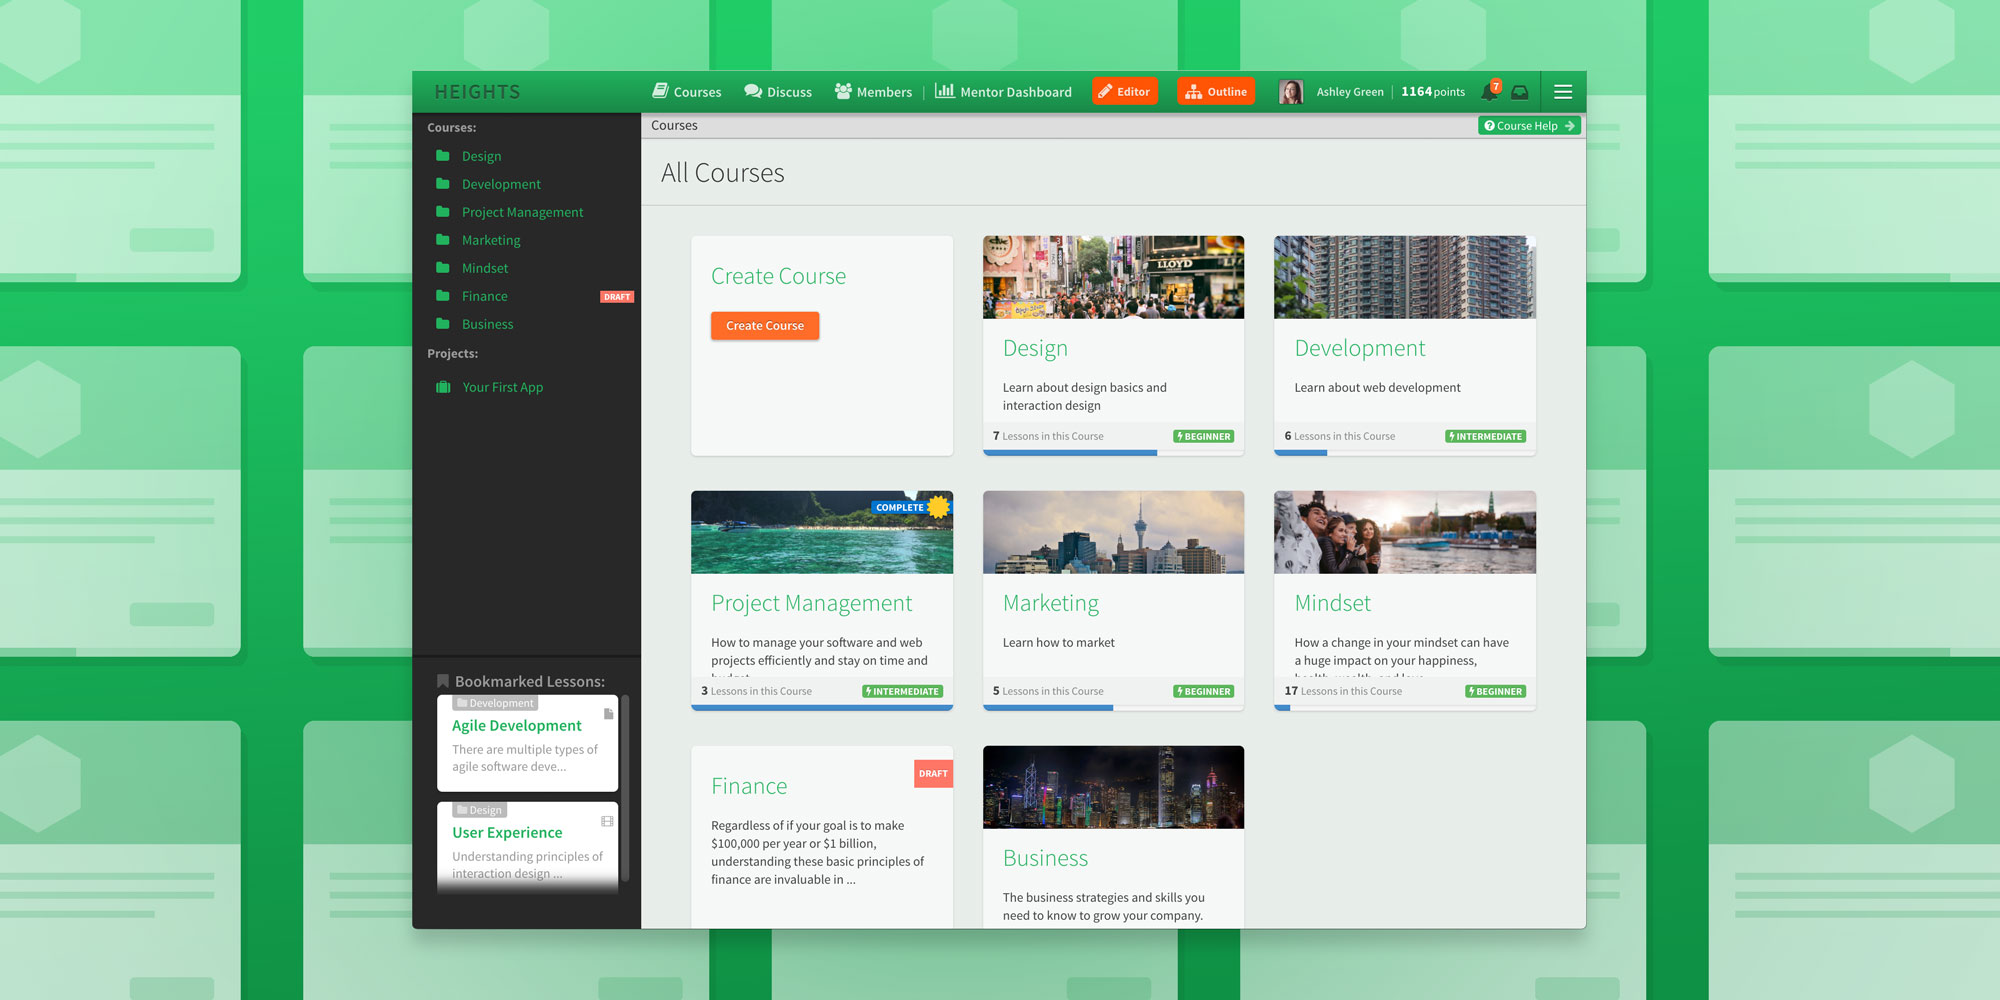Click the Business folder icon in sidebar
This screenshot has height=1000, width=2000.
point(443,324)
